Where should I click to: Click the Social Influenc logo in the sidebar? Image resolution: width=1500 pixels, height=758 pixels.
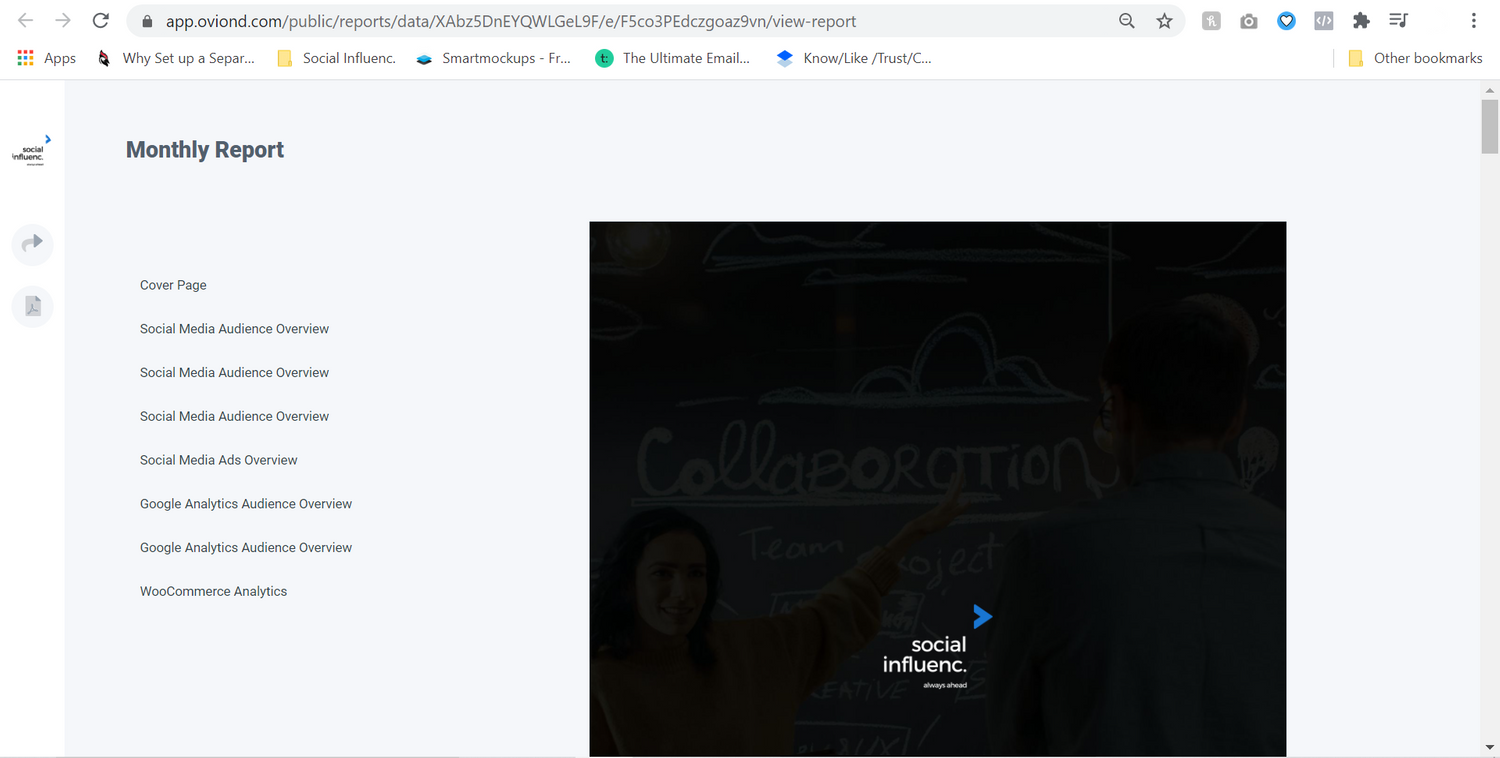(x=30, y=150)
